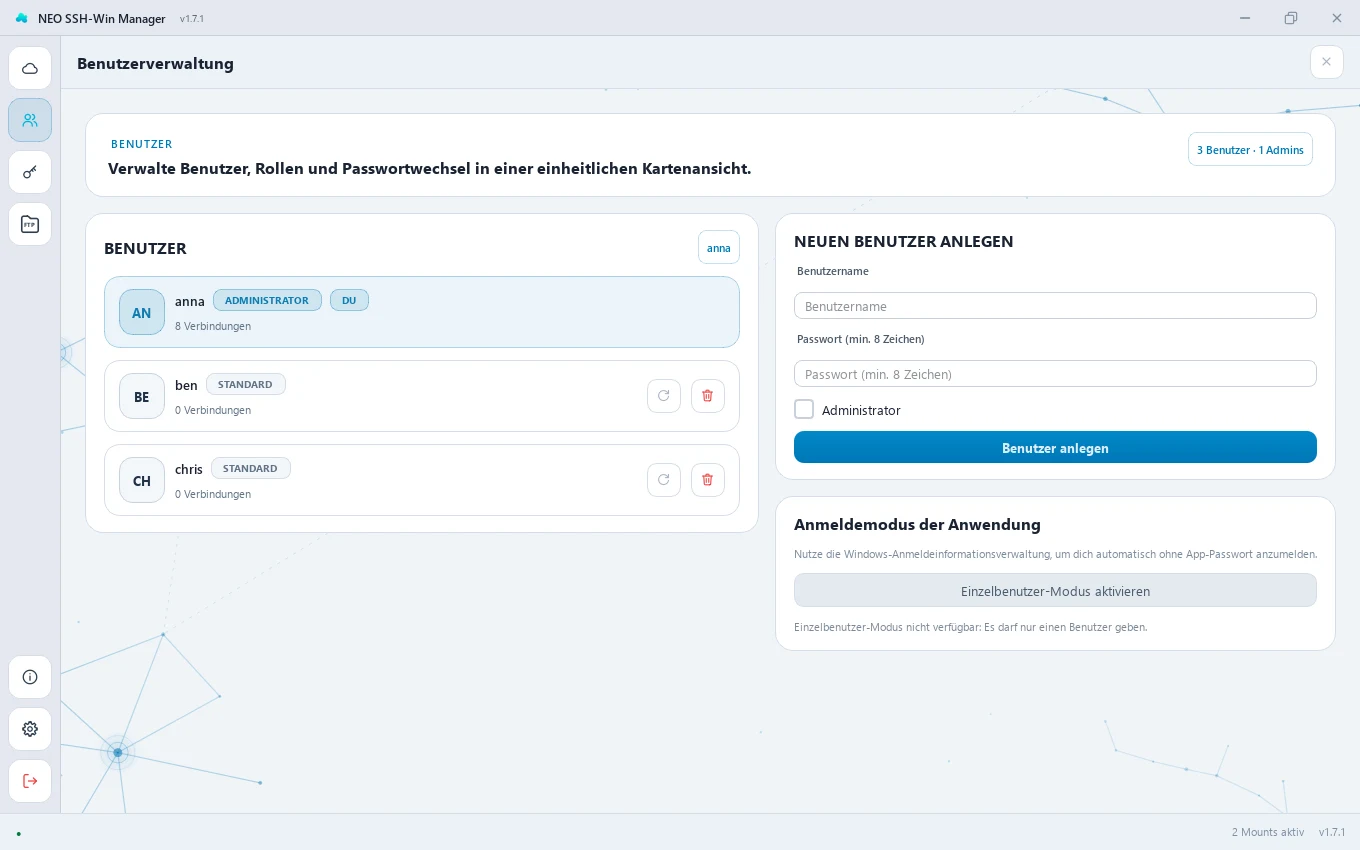
Task: Open the SSH keys sidebar icon
Action: [30, 172]
